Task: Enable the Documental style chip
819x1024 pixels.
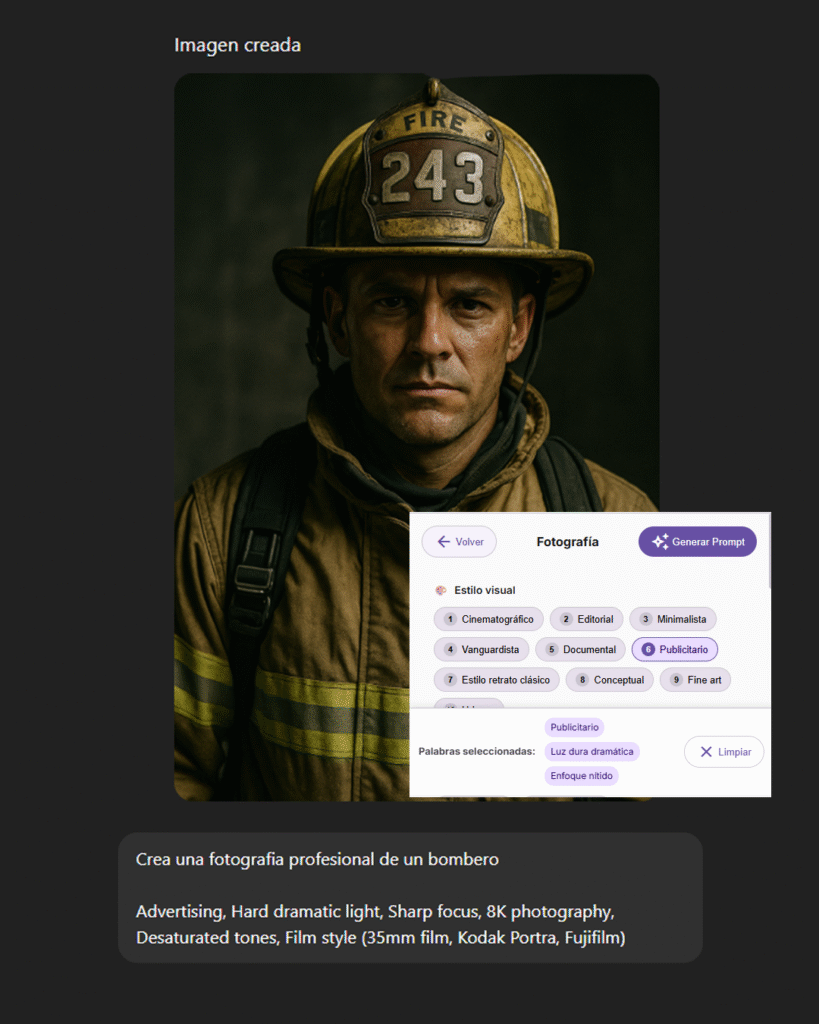Action: click(581, 649)
